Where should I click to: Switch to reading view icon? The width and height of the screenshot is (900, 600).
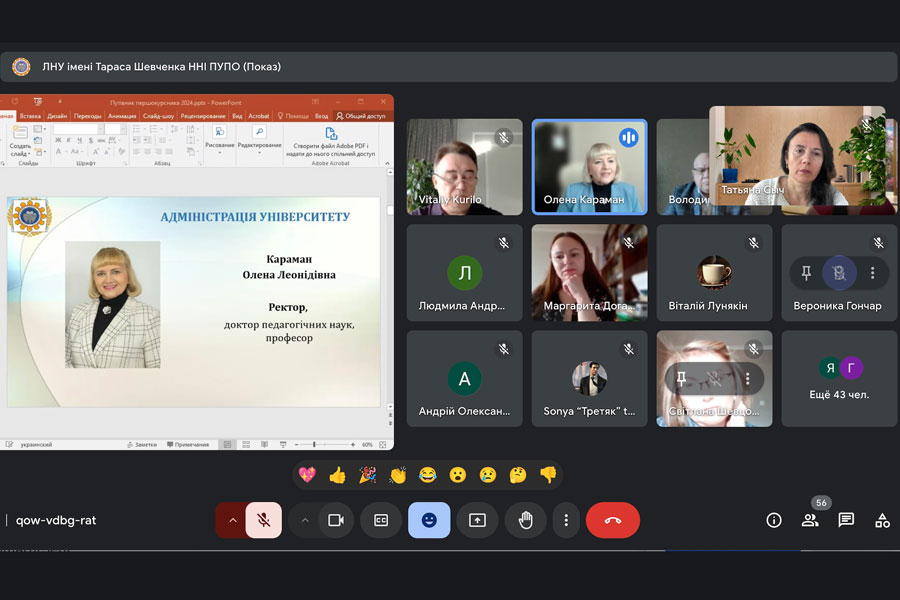tap(265, 444)
